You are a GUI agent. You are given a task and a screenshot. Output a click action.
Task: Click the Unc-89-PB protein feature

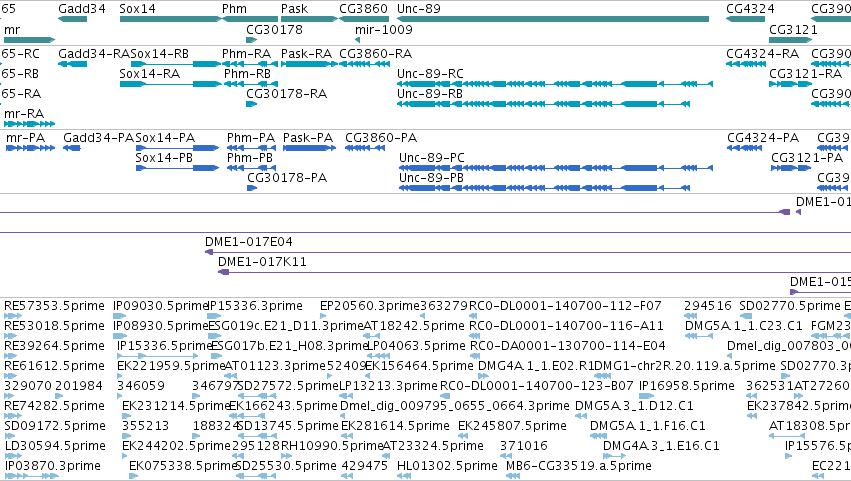click(544, 188)
